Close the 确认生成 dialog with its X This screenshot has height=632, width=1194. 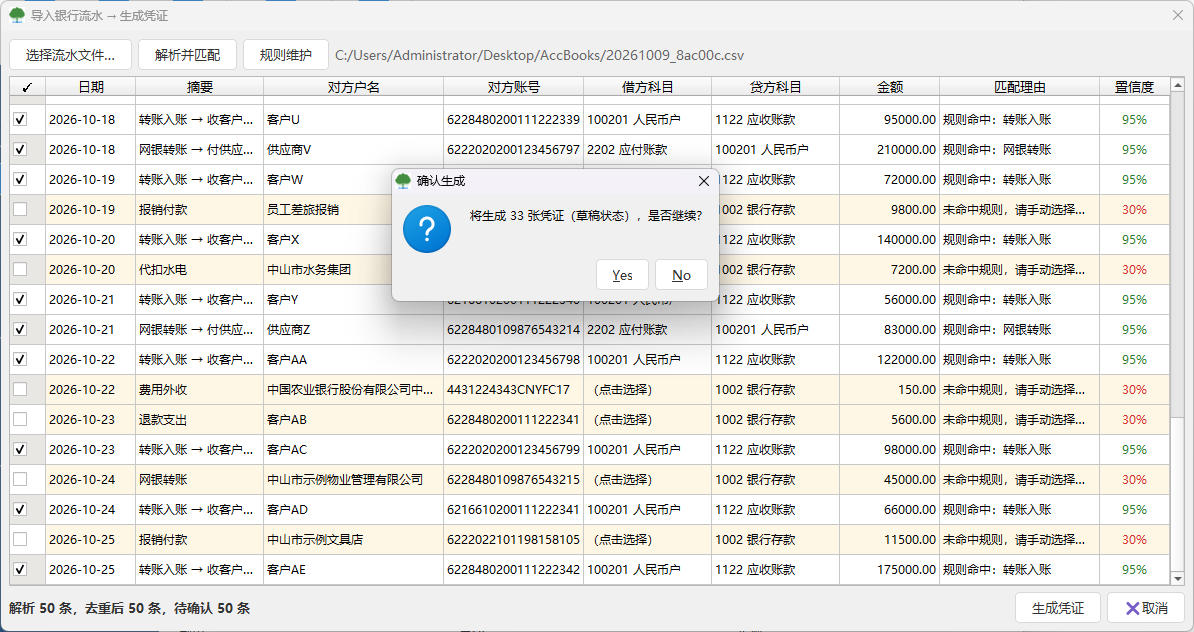(x=704, y=181)
